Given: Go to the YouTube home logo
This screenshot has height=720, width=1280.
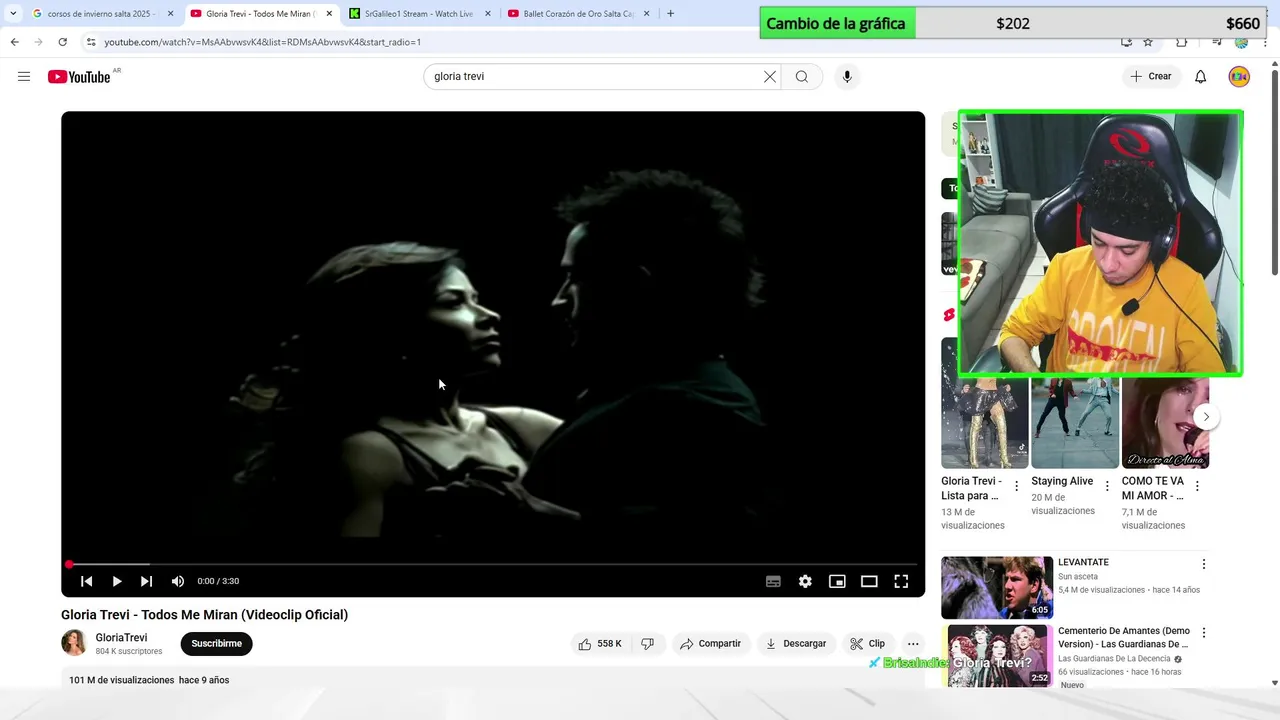Looking at the screenshot, I should (79, 77).
